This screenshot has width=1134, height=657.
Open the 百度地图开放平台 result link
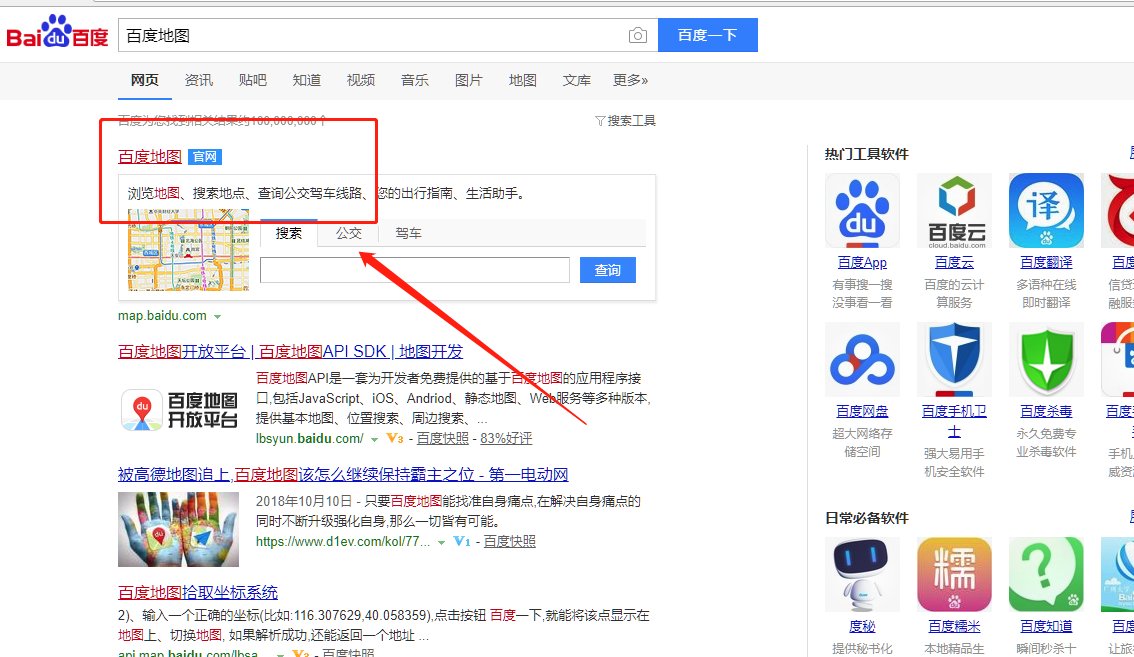click(290, 352)
